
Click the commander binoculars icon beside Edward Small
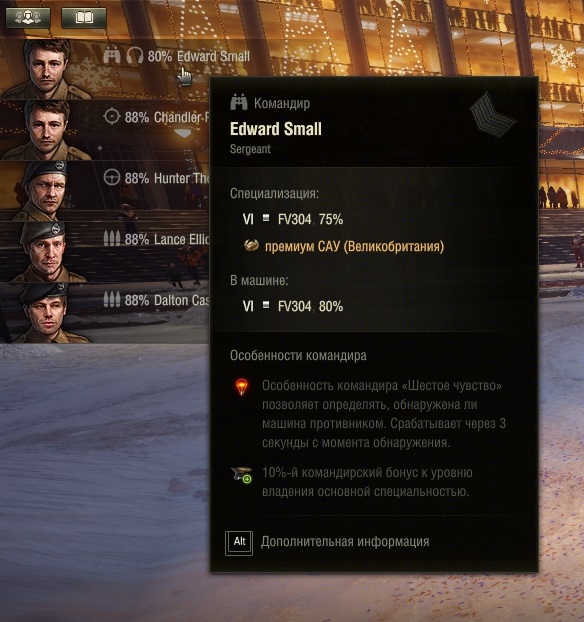point(112,56)
